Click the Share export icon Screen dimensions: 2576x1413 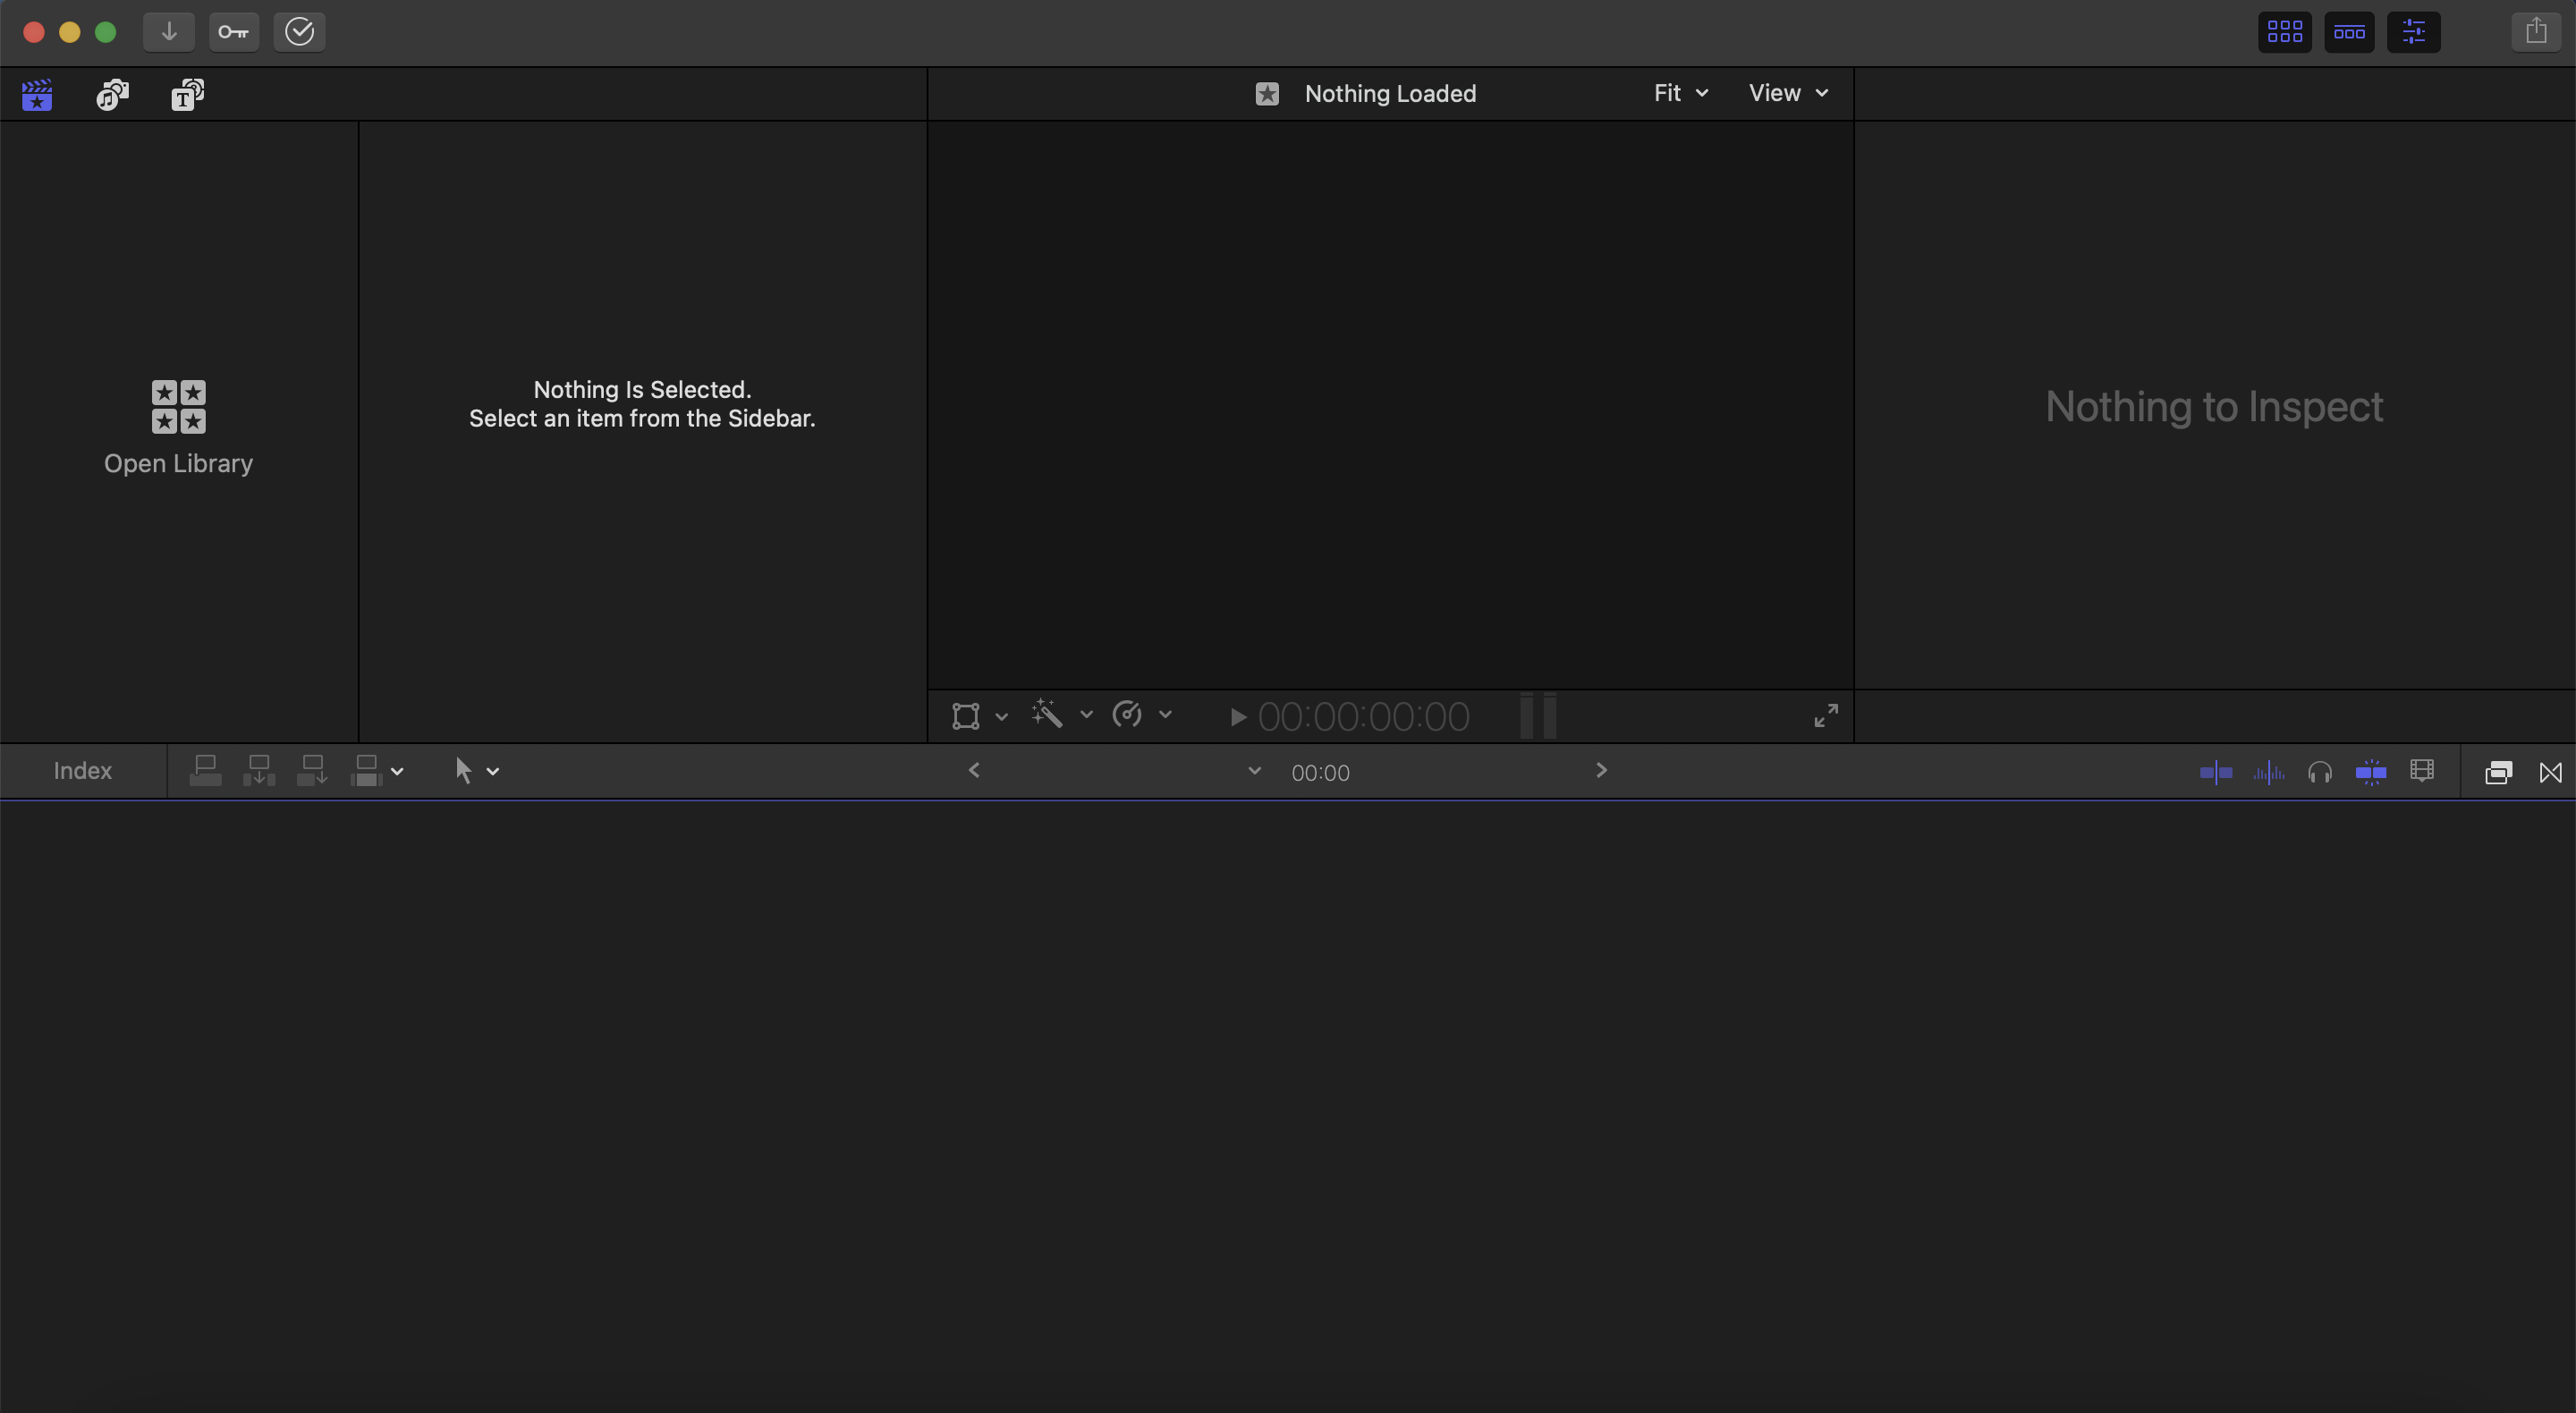(2535, 31)
